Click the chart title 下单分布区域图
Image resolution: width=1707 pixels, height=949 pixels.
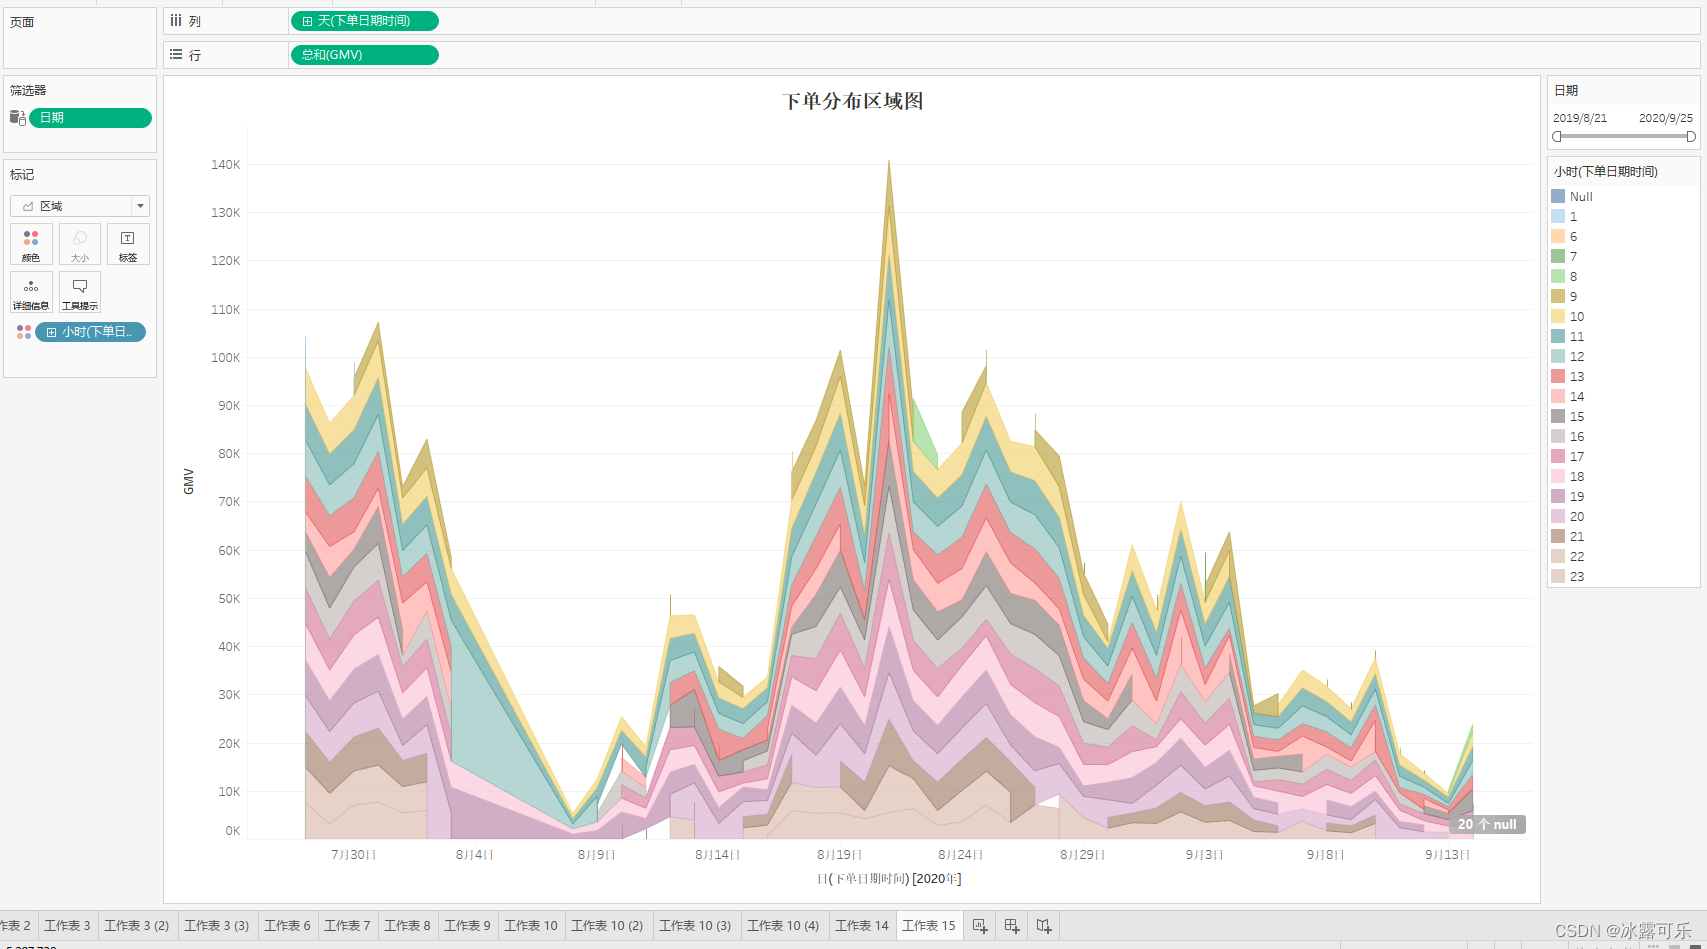(852, 101)
